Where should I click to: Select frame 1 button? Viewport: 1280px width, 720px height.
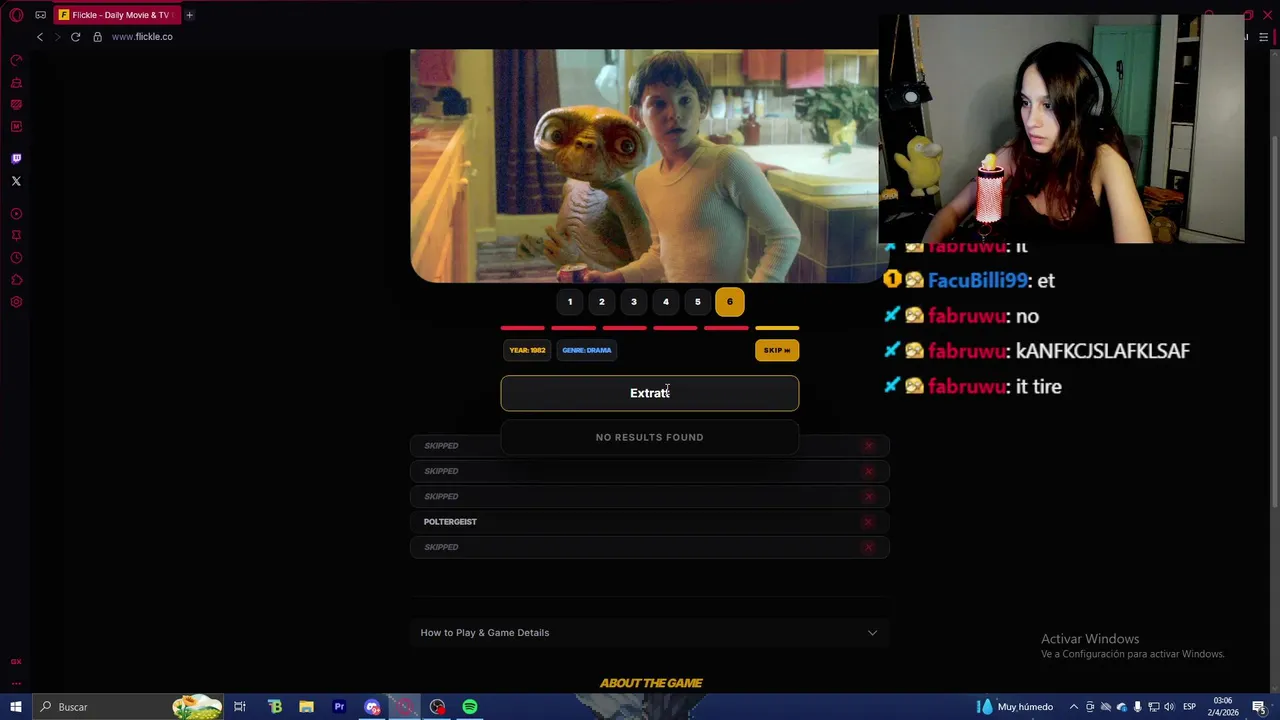tap(570, 302)
